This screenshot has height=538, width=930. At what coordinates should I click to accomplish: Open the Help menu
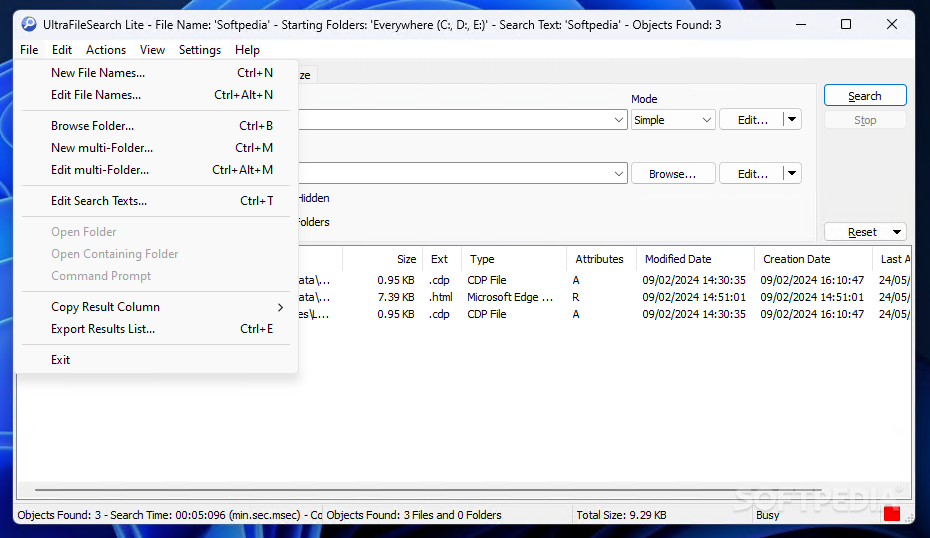pyautogui.click(x=247, y=50)
